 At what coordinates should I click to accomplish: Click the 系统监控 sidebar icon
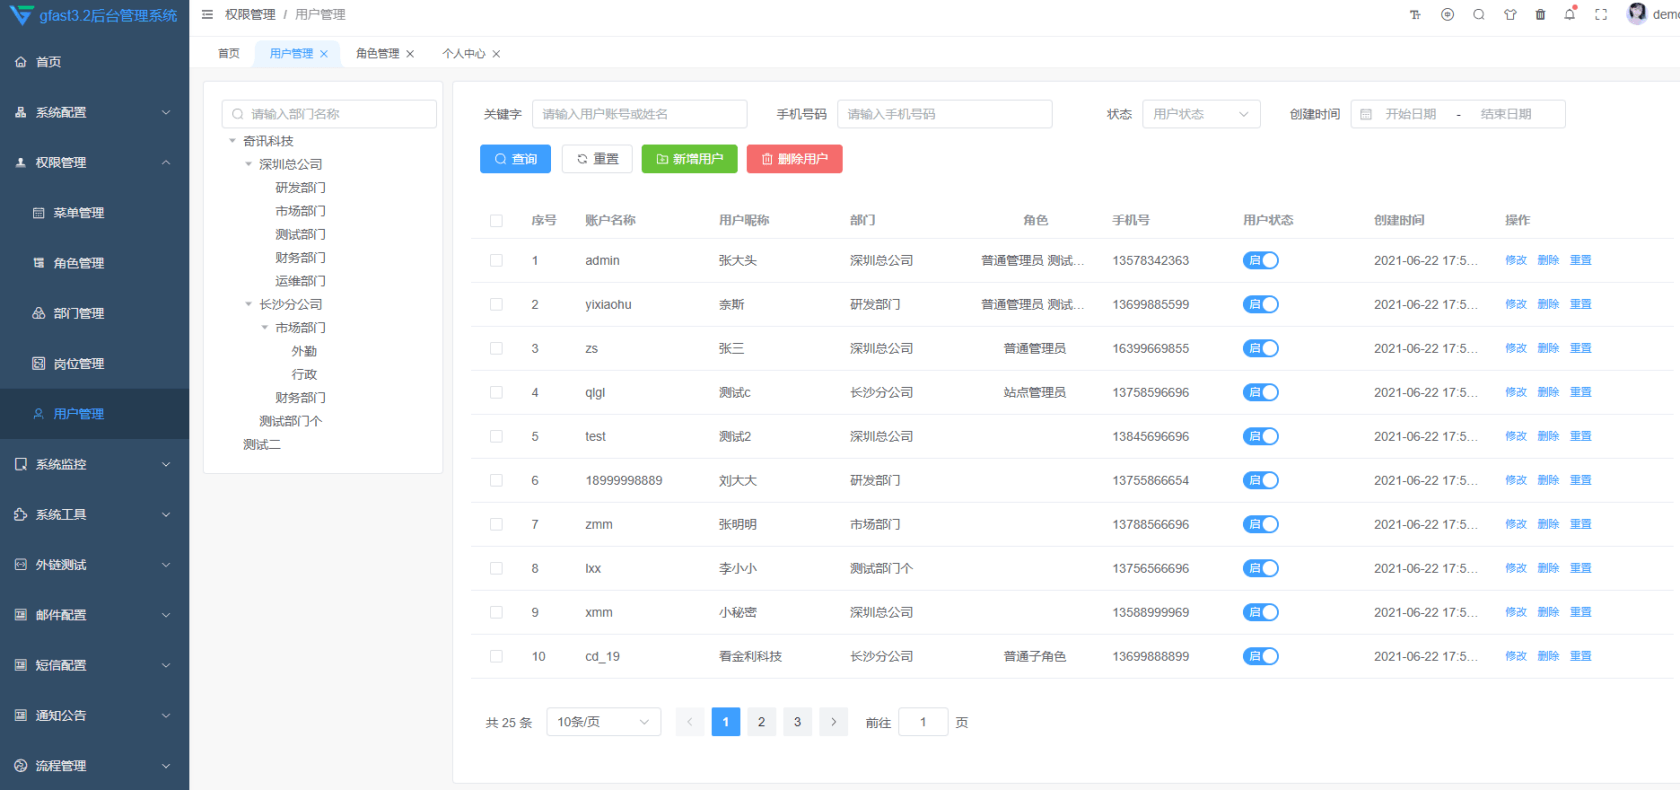[21, 464]
